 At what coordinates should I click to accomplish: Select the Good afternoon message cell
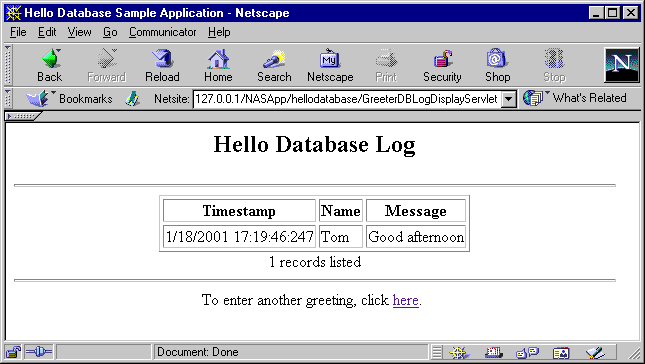click(416, 236)
